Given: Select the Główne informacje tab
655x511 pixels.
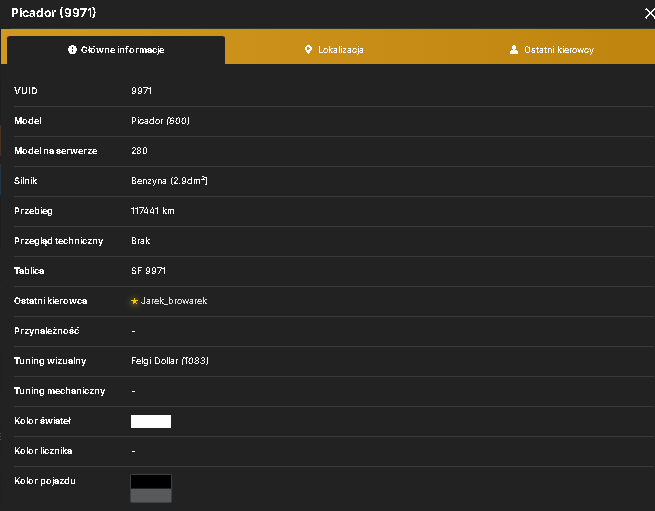Looking at the screenshot, I should point(116,50).
